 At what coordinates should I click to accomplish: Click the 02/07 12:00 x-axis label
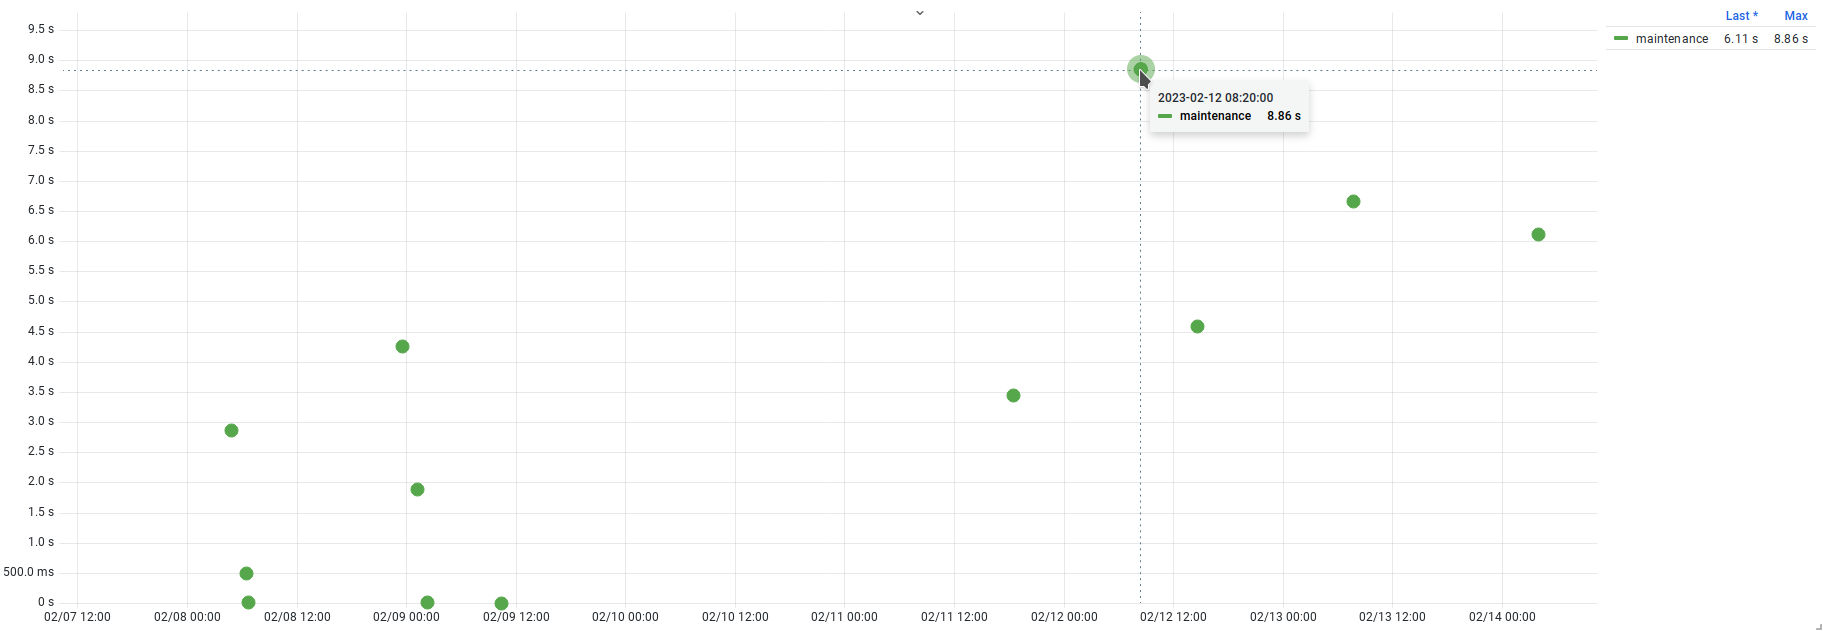click(x=77, y=617)
